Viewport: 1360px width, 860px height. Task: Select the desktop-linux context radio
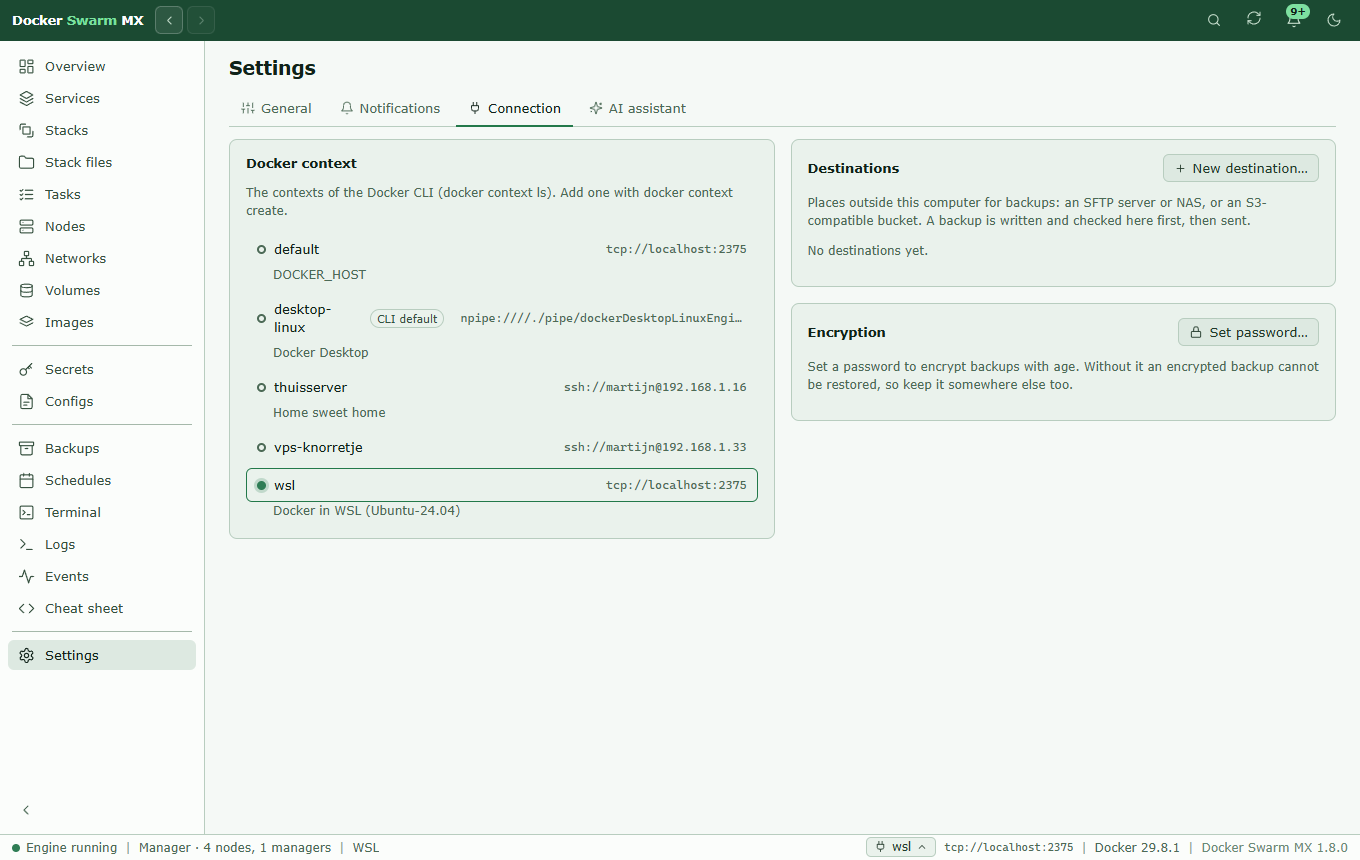tap(261, 319)
